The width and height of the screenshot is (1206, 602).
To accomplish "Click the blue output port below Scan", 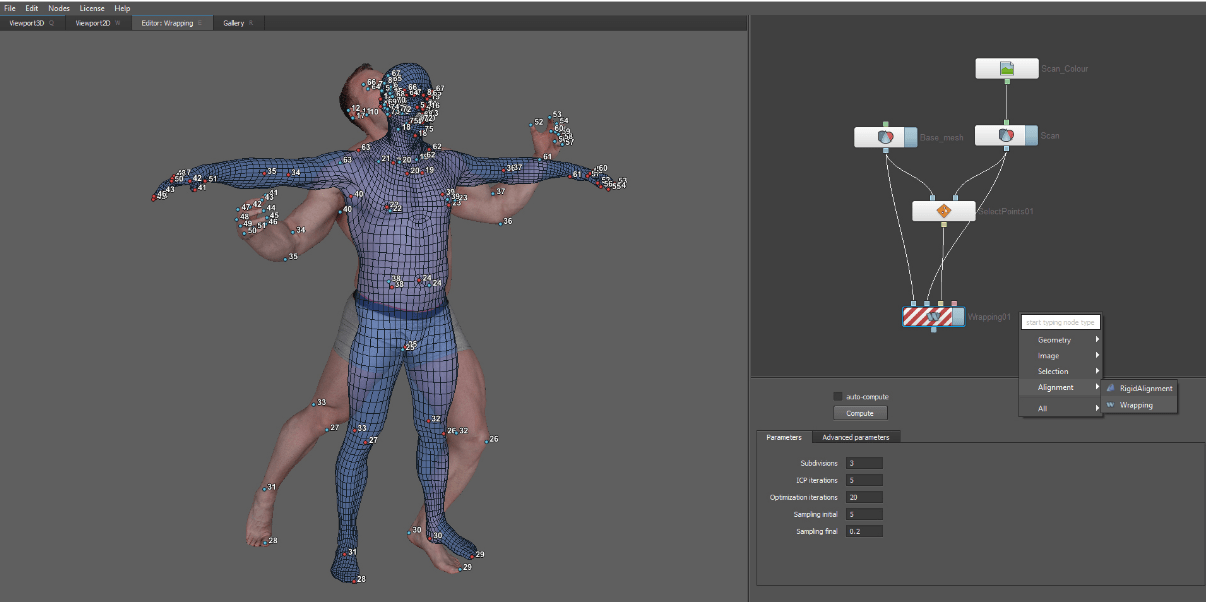I will click(x=1006, y=148).
